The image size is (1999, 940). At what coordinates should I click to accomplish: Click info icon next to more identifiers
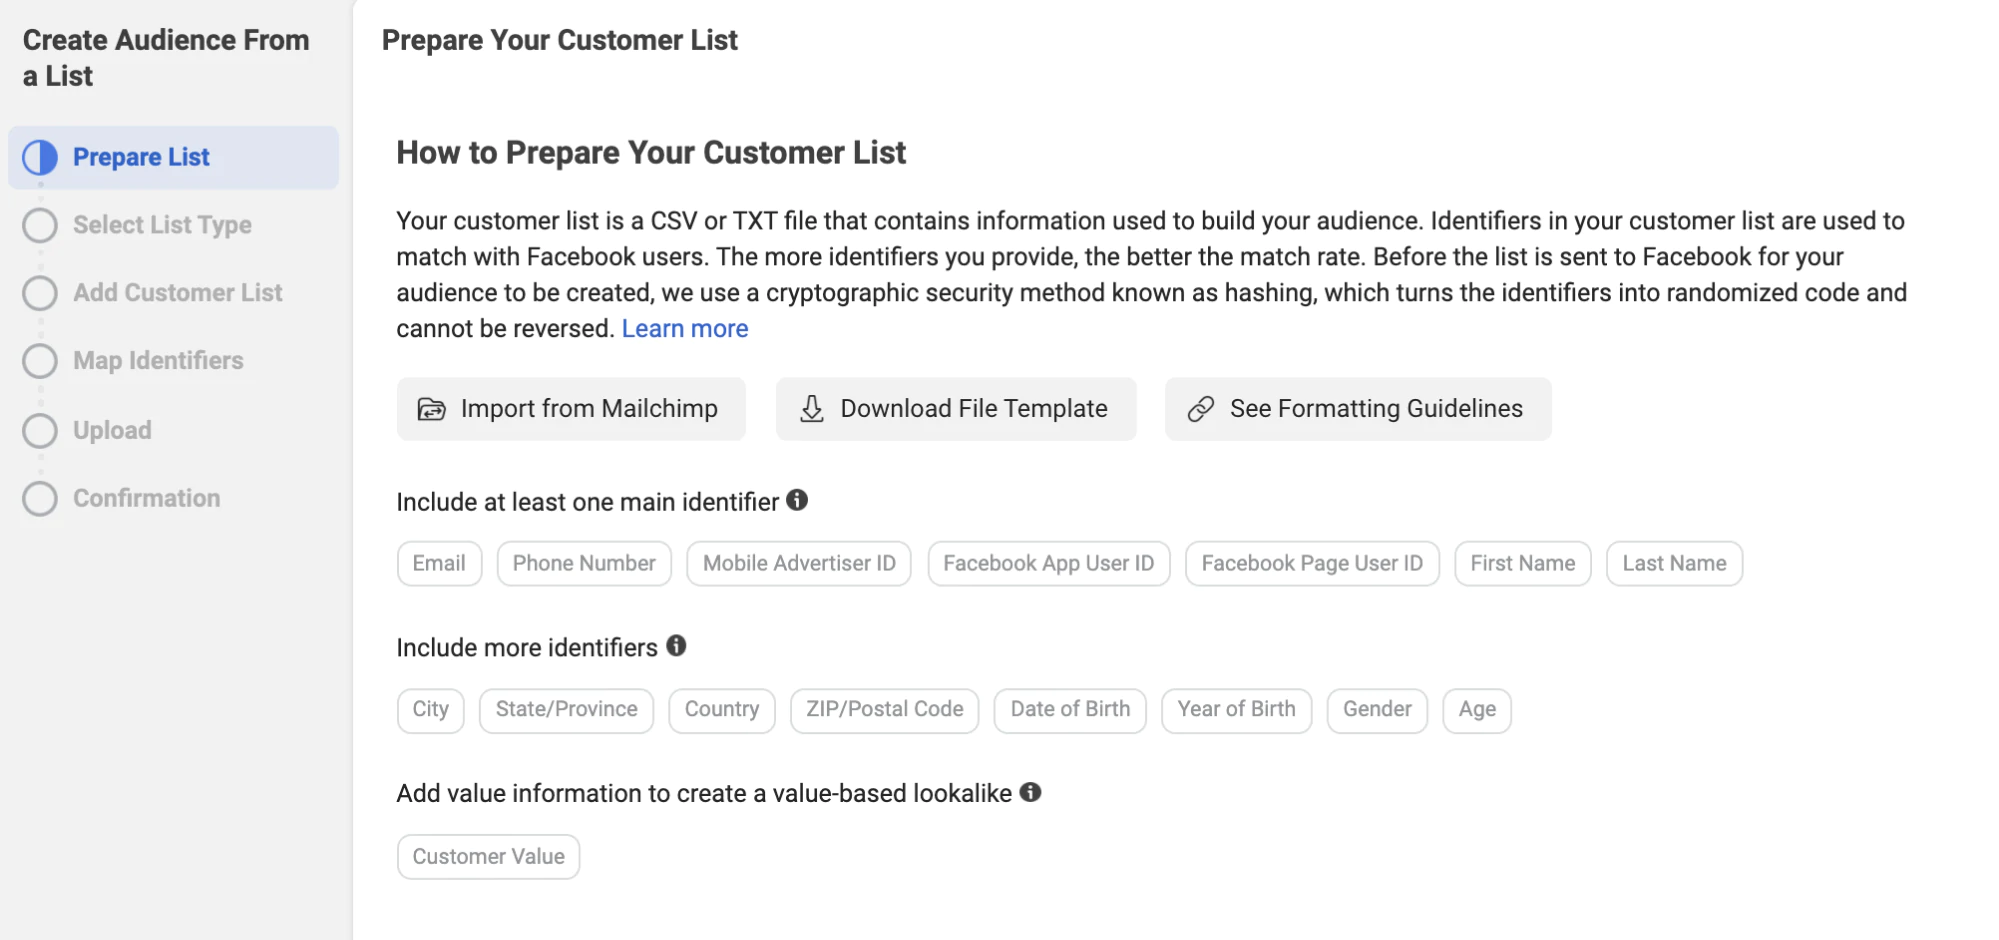tap(676, 646)
